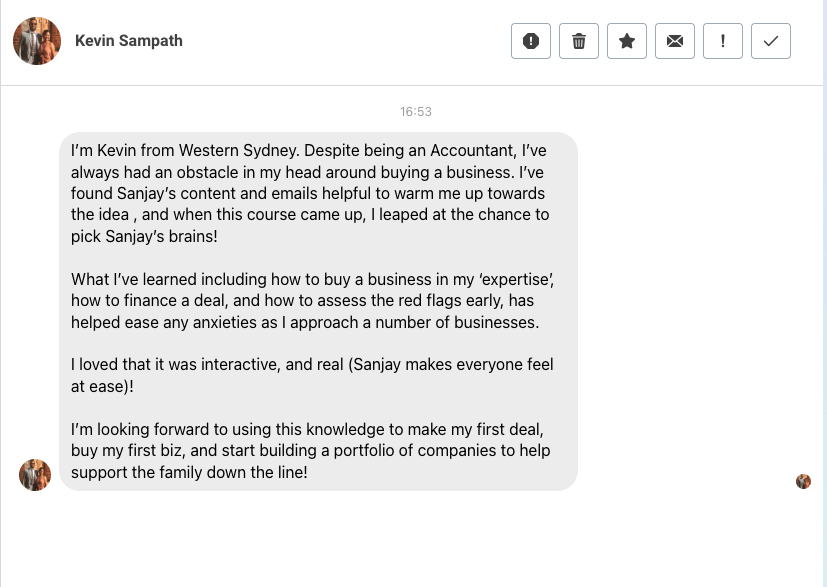This screenshot has width=827, height=587.
Task: Flag conversation as important with exclamation icon
Action: 723,41
